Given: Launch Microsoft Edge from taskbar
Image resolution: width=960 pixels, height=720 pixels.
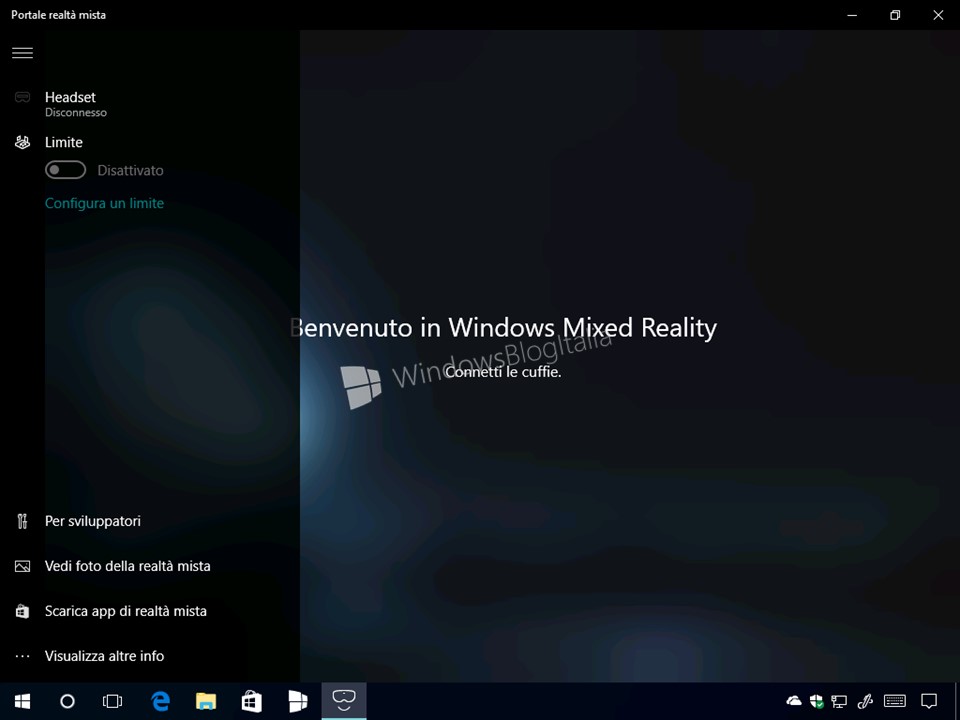Looking at the screenshot, I should point(160,702).
